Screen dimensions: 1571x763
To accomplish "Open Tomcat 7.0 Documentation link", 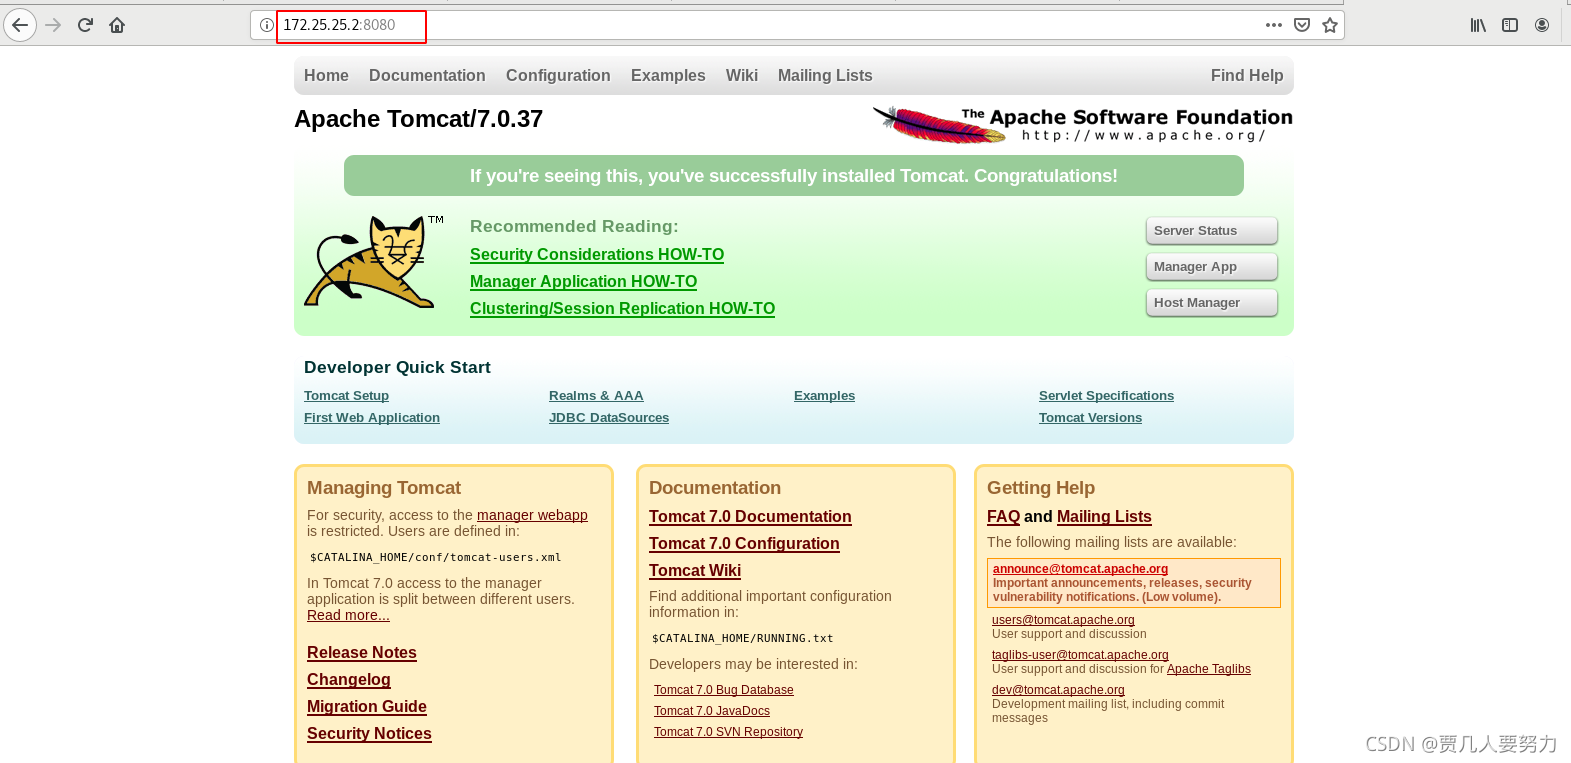I will click(x=750, y=517).
